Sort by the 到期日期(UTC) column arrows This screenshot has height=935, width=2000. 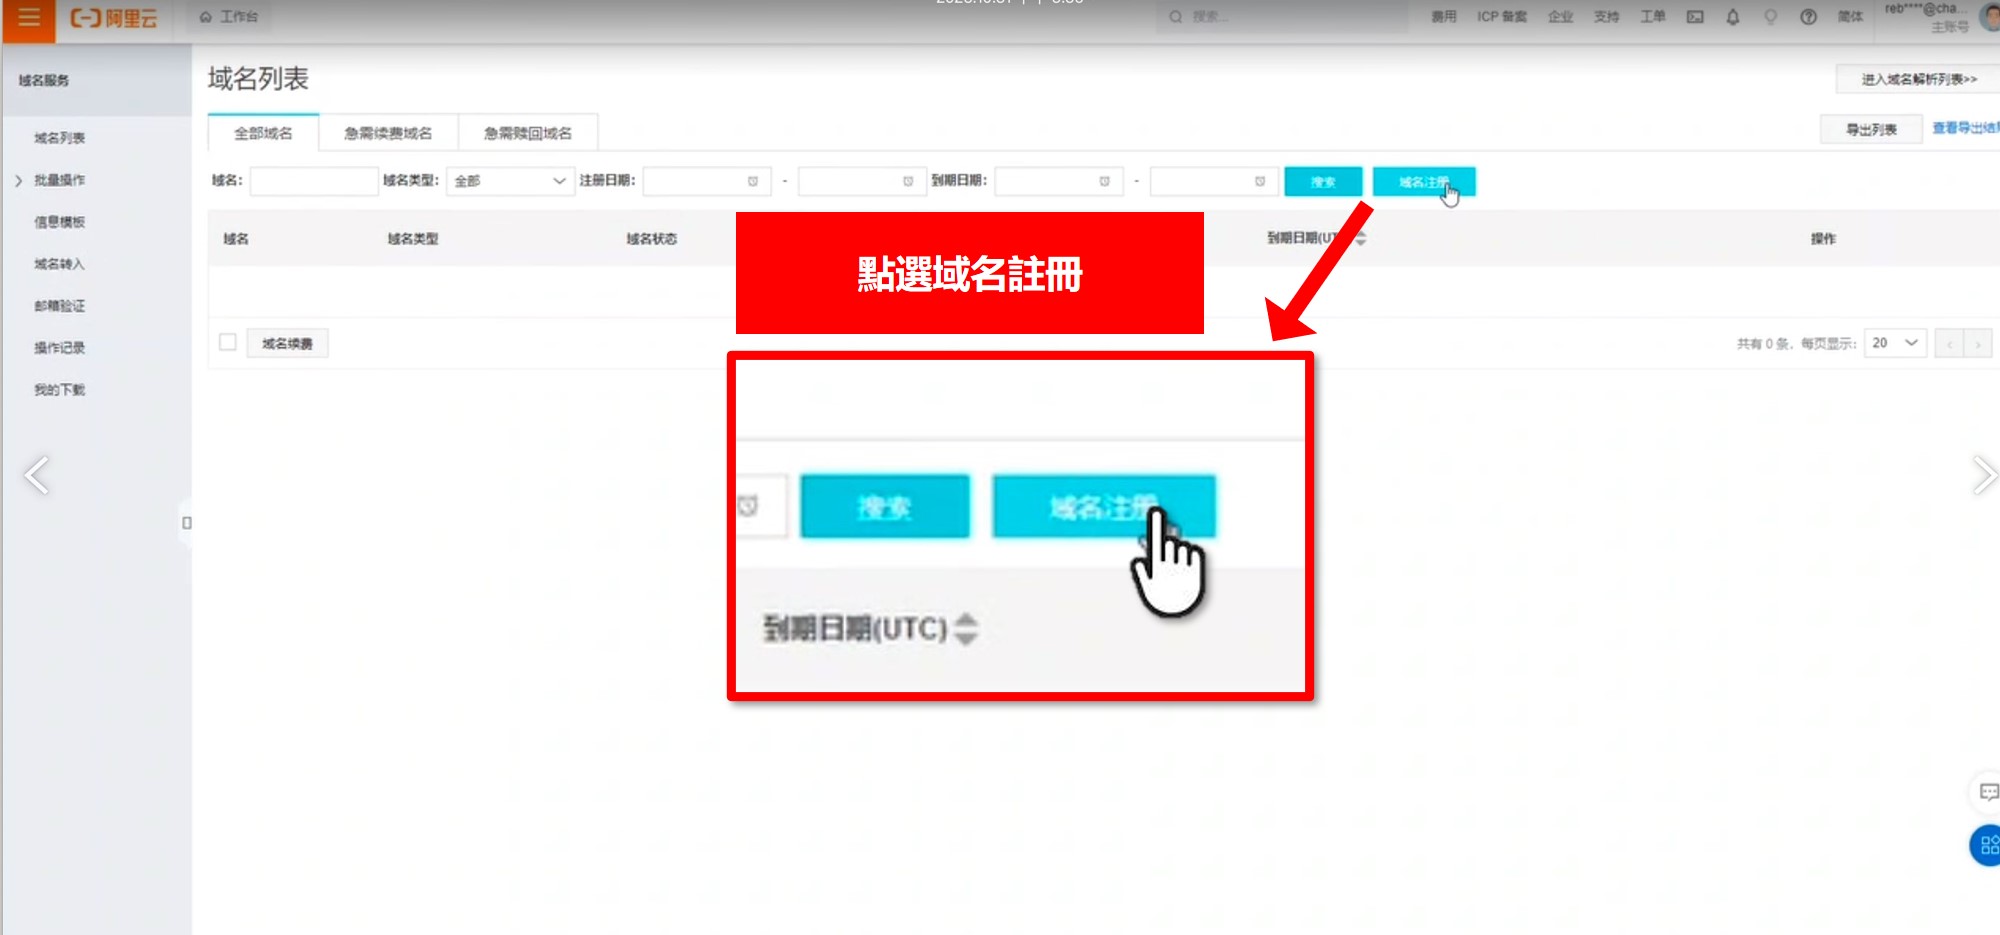point(1360,238)
